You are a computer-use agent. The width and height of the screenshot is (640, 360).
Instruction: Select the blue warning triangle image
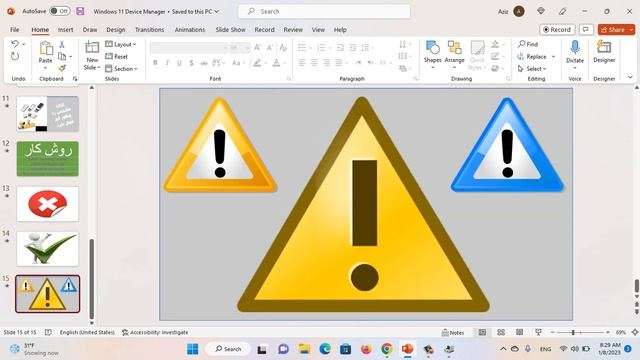(507, 145)
